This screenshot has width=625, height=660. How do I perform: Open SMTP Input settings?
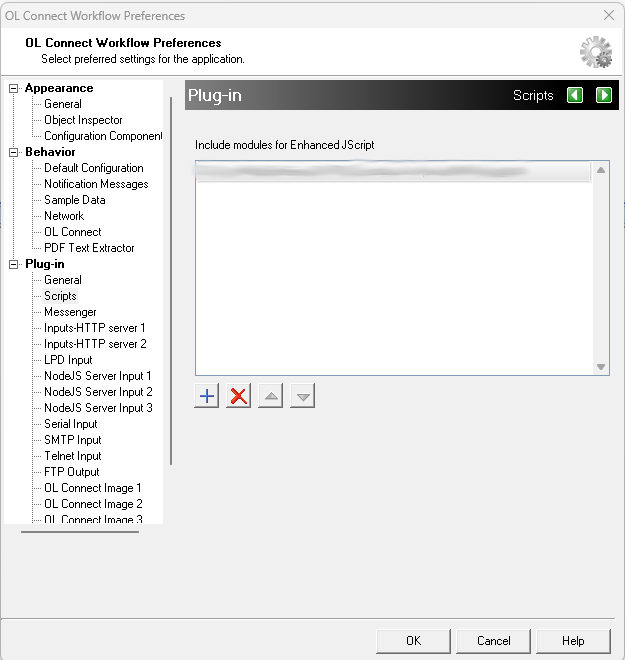[72, 440]
